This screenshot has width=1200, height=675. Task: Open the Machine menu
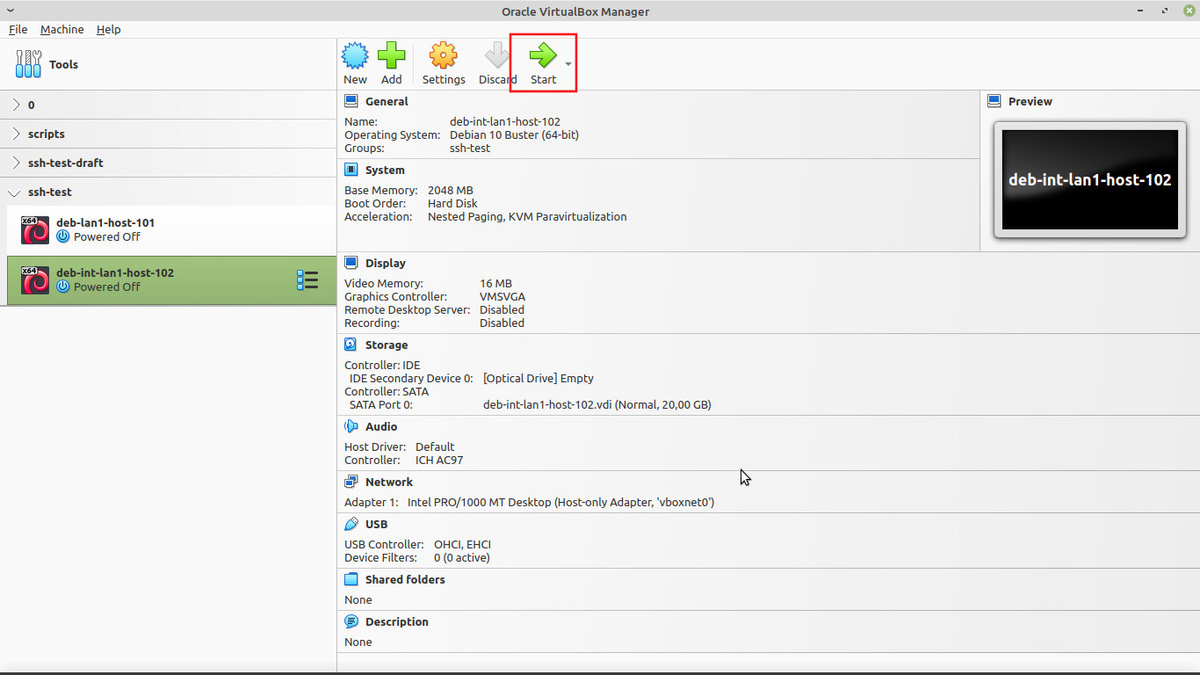point(62,29)
